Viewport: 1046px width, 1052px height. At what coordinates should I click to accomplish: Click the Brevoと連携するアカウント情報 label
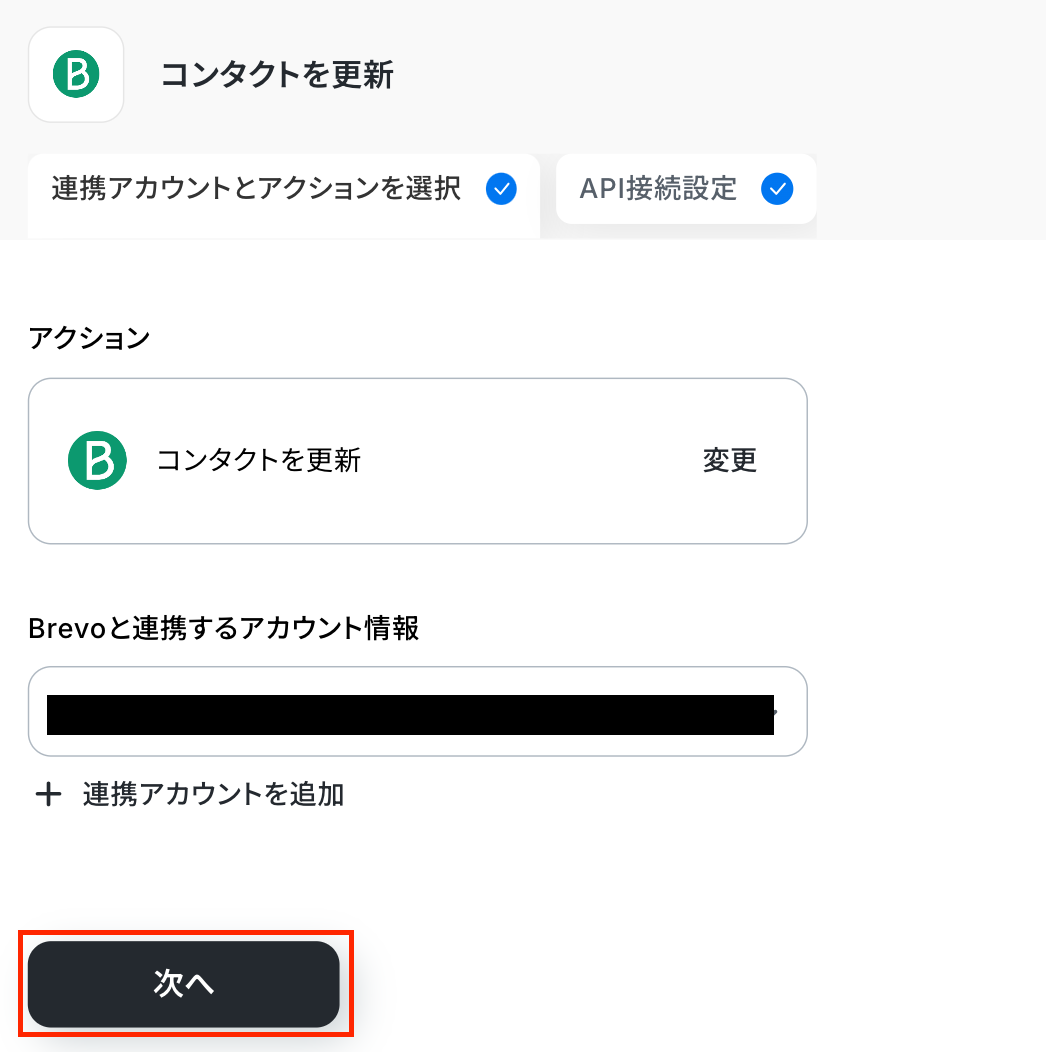tap(223, 628)
